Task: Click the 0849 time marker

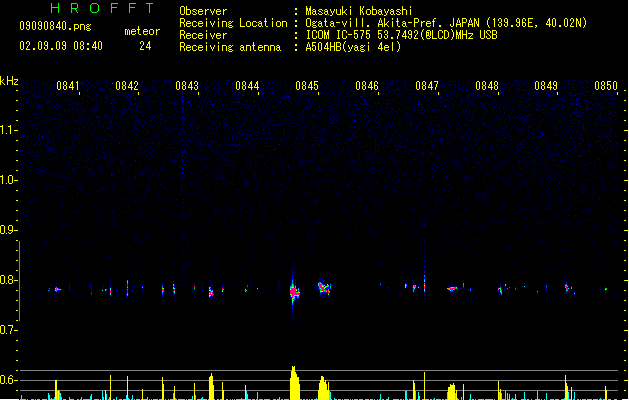Action: (546, 86)
